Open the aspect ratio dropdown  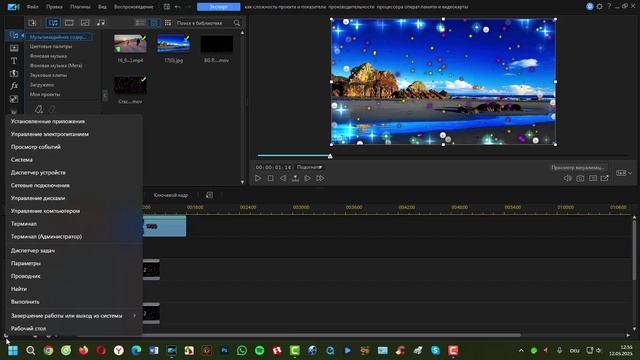pos(624,173)
